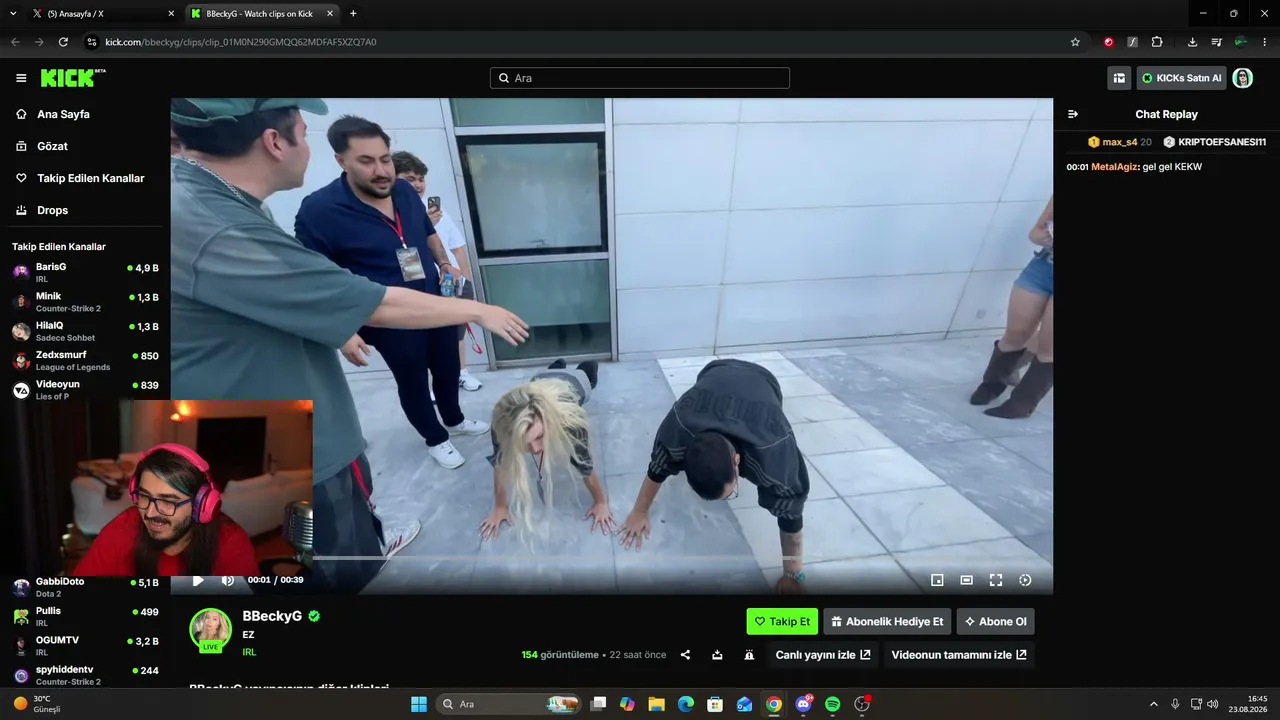Click Videonun tamamını izle link
Viewport: 1280px width, 720px height.
pos(959,655)
